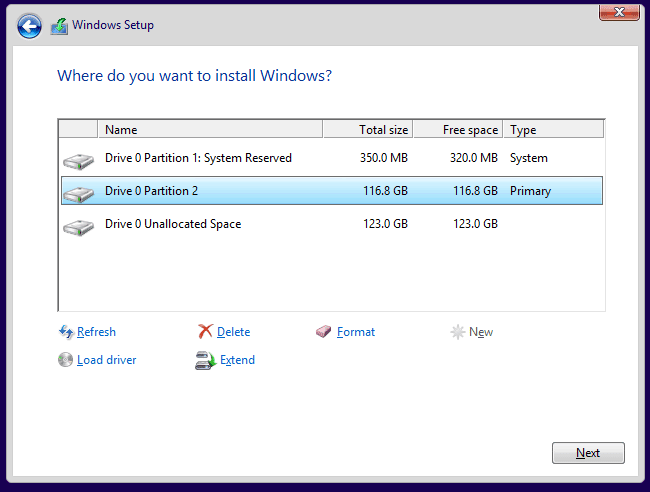Screen dimensions: 650x492
Task: Click the greyed-out New star icon
Action: pos(458,332)
